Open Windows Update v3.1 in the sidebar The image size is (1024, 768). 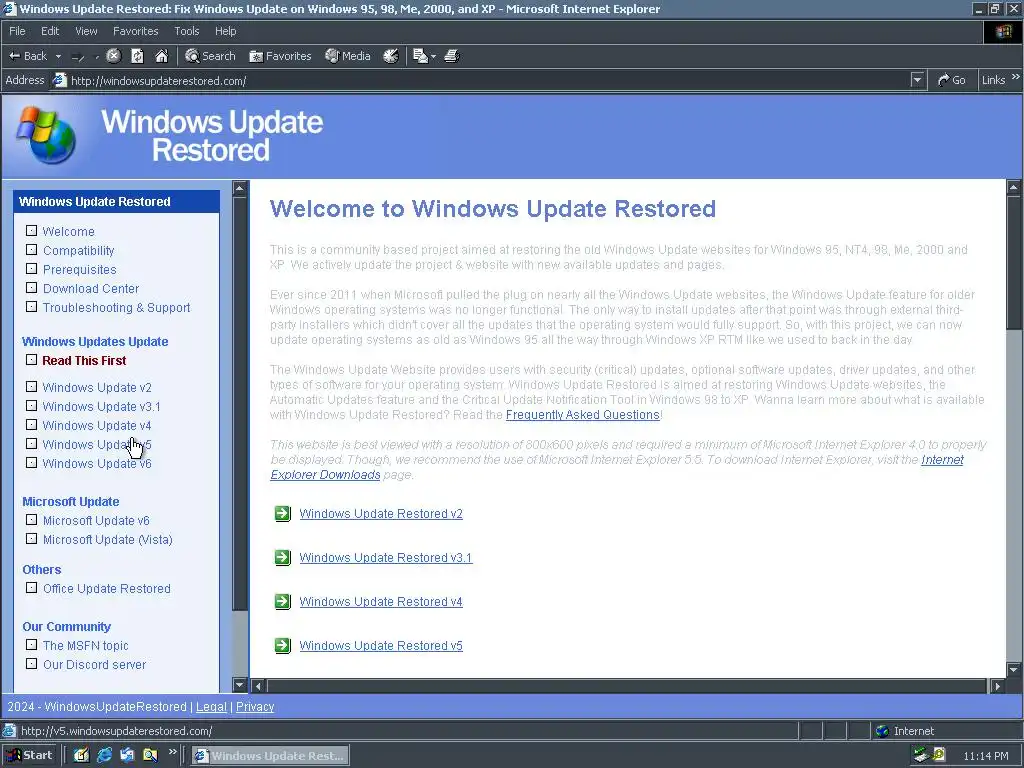101,406
